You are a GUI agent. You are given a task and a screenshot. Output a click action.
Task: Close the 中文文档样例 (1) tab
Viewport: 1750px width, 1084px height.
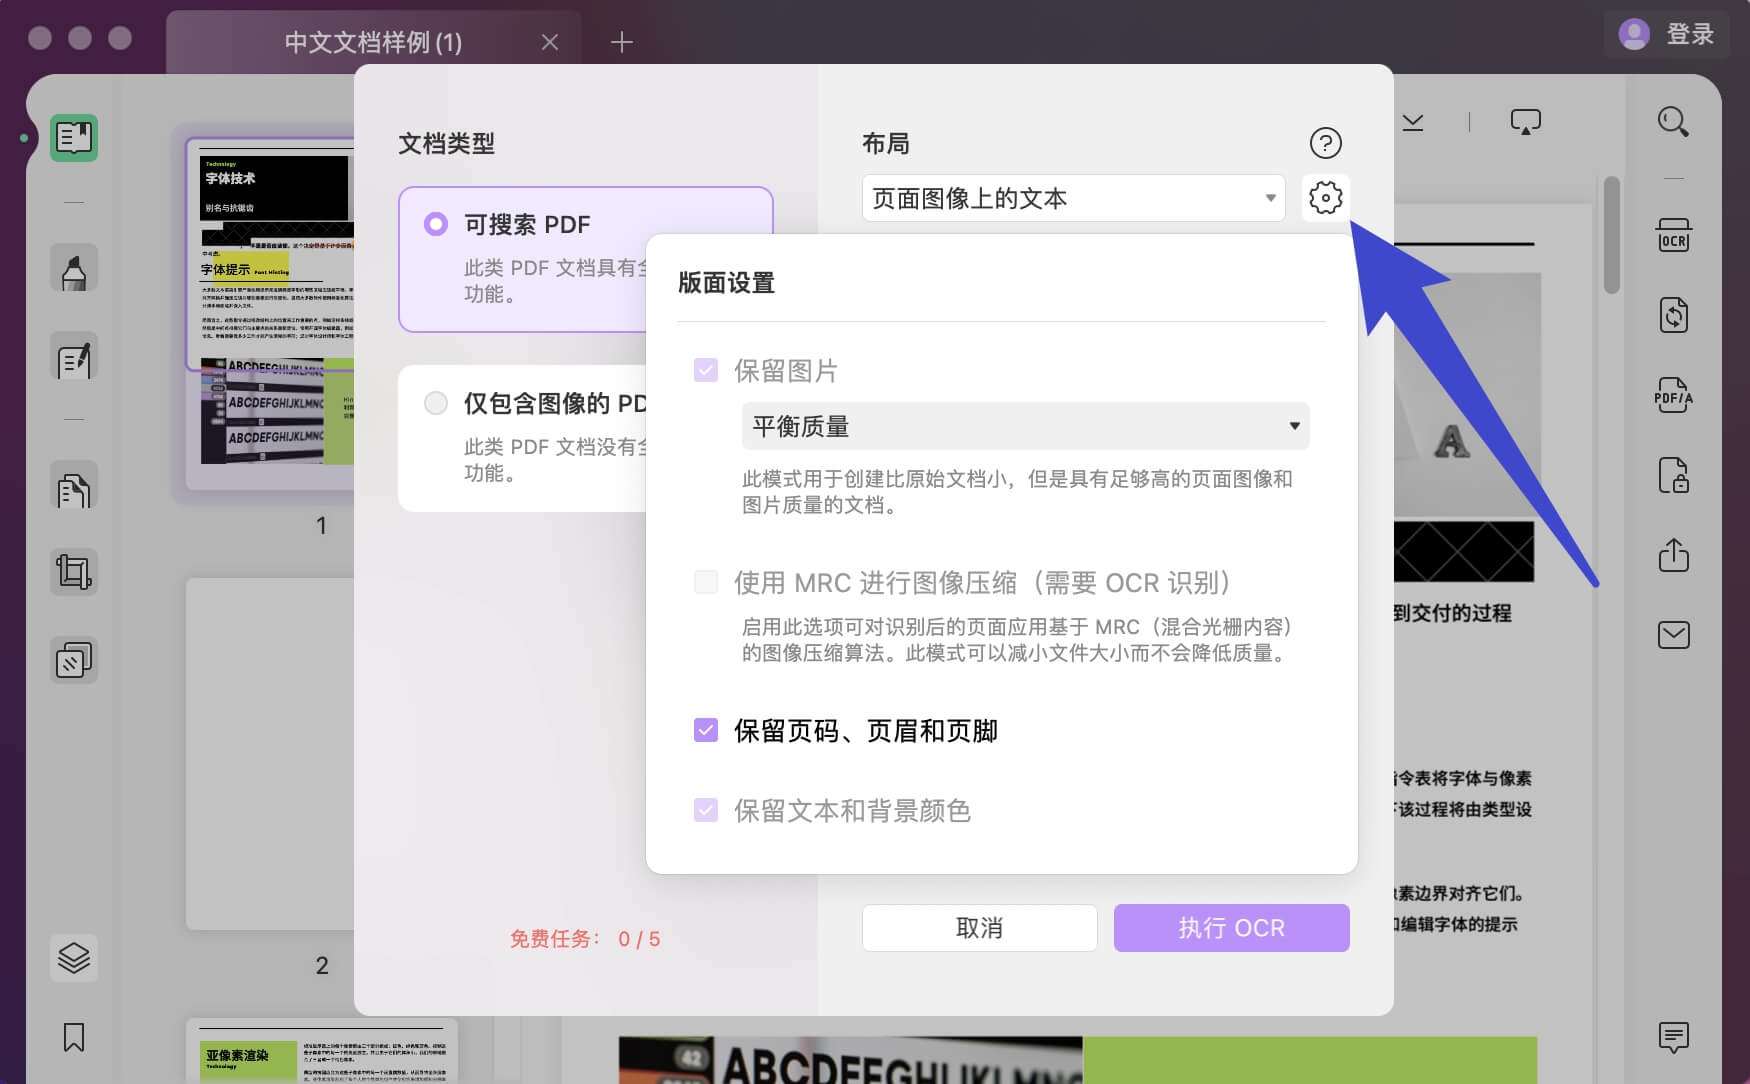pyautogui.click(x=549, y=42)
